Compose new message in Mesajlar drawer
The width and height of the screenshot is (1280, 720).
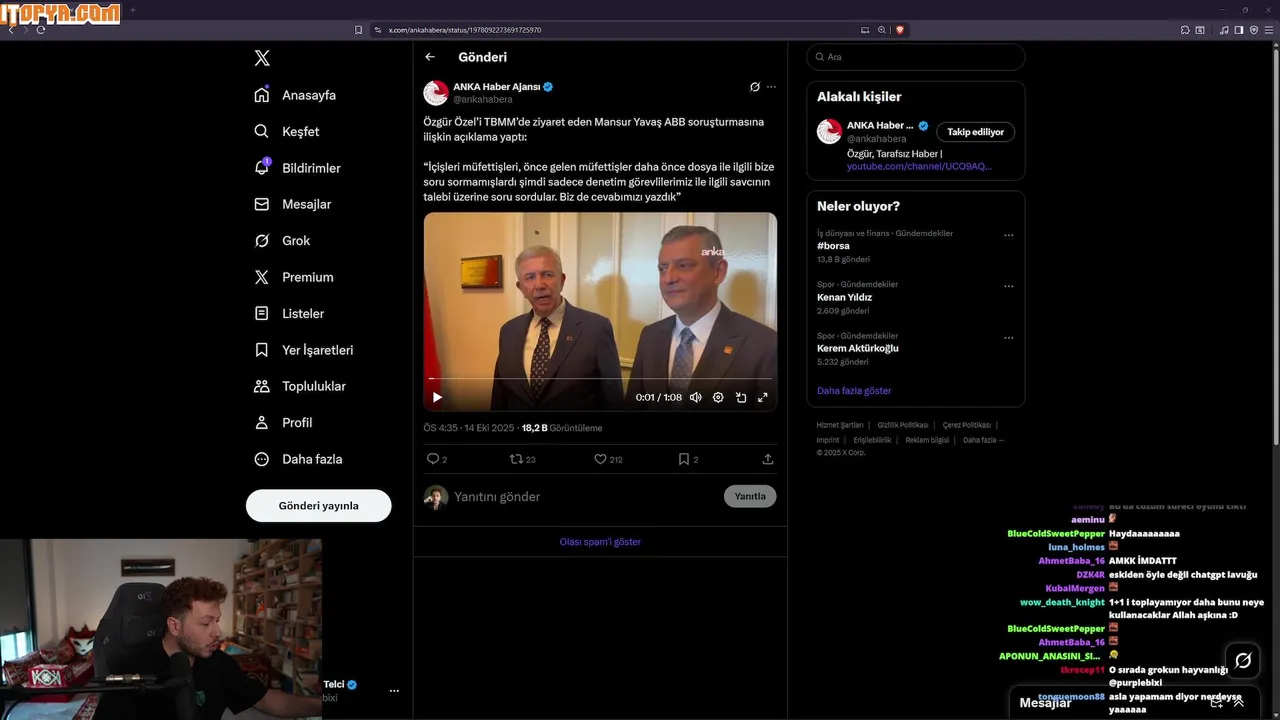[1217, 703]
